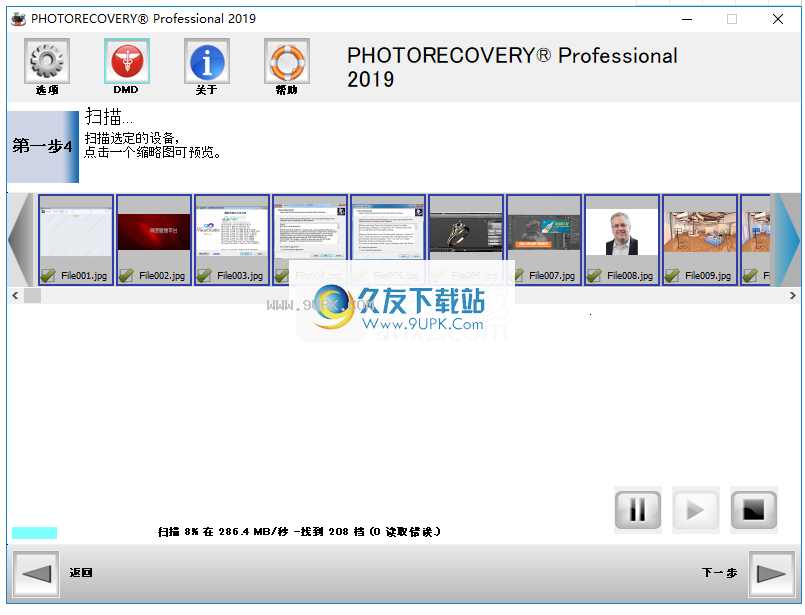The image size is (805, 615).
Task: Click the scan status text line
Action: click(299, 532)
